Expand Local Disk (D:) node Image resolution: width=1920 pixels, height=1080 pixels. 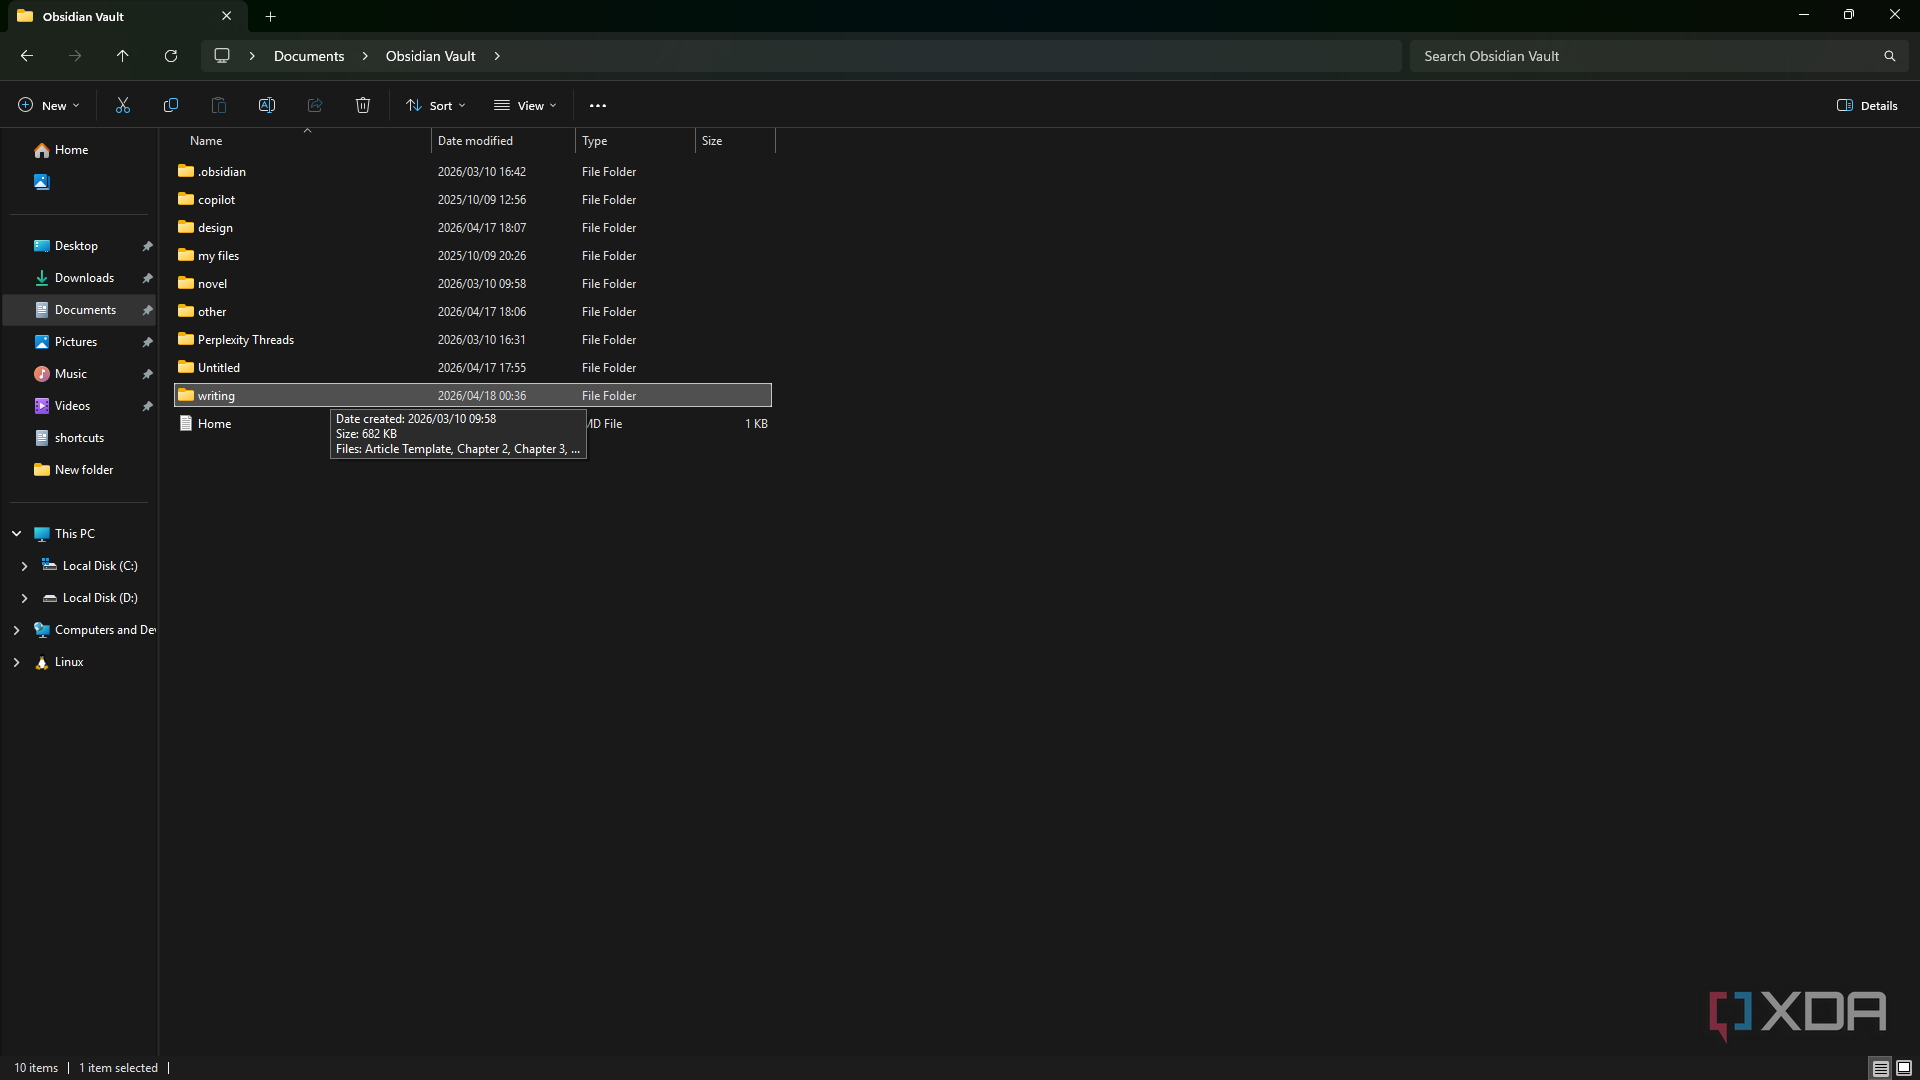point(24,598)
